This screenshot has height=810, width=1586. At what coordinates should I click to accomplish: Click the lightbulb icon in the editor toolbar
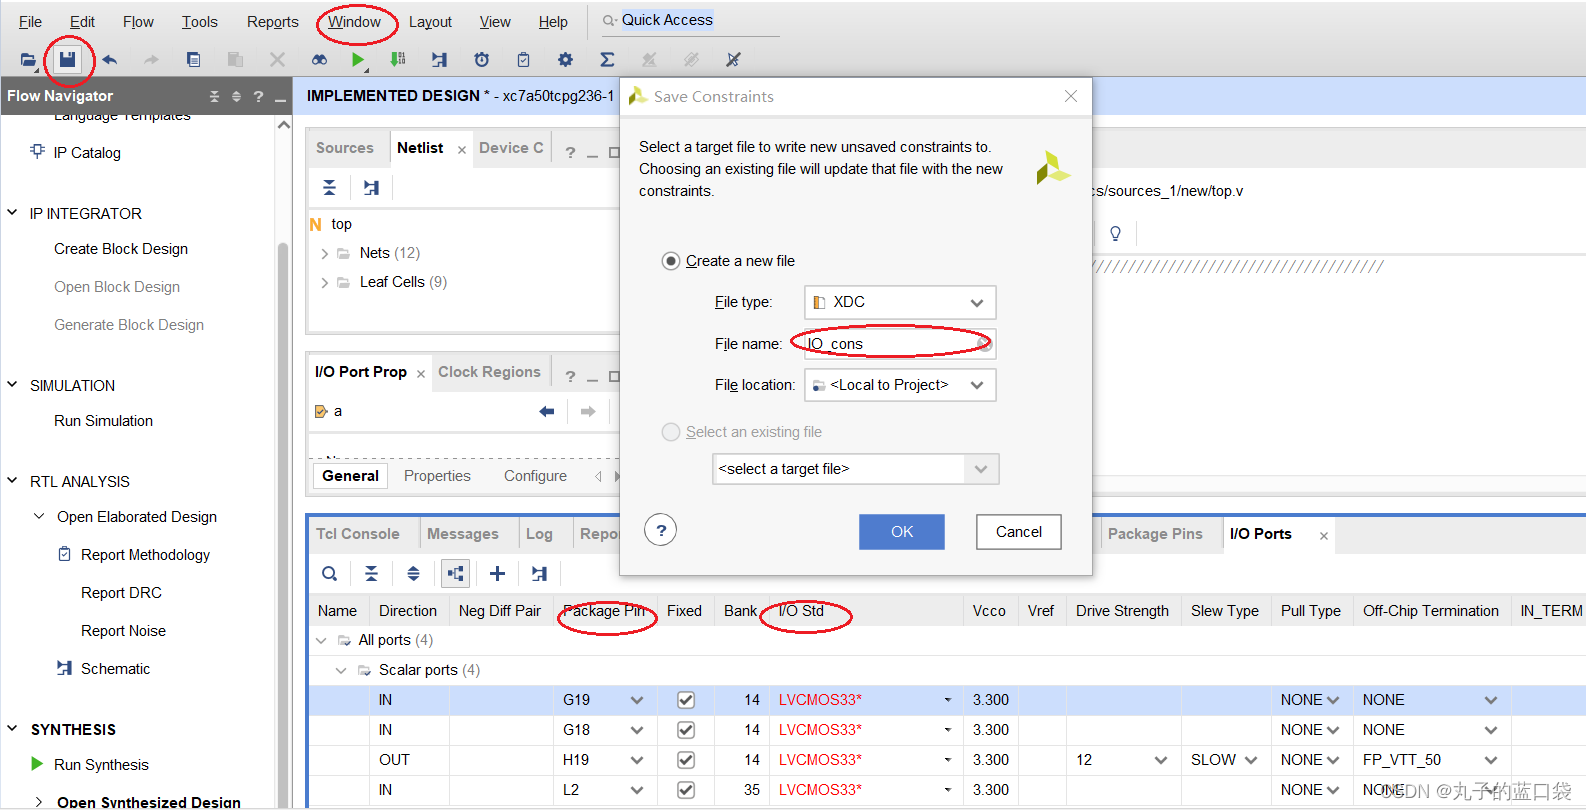point(1115,234)
